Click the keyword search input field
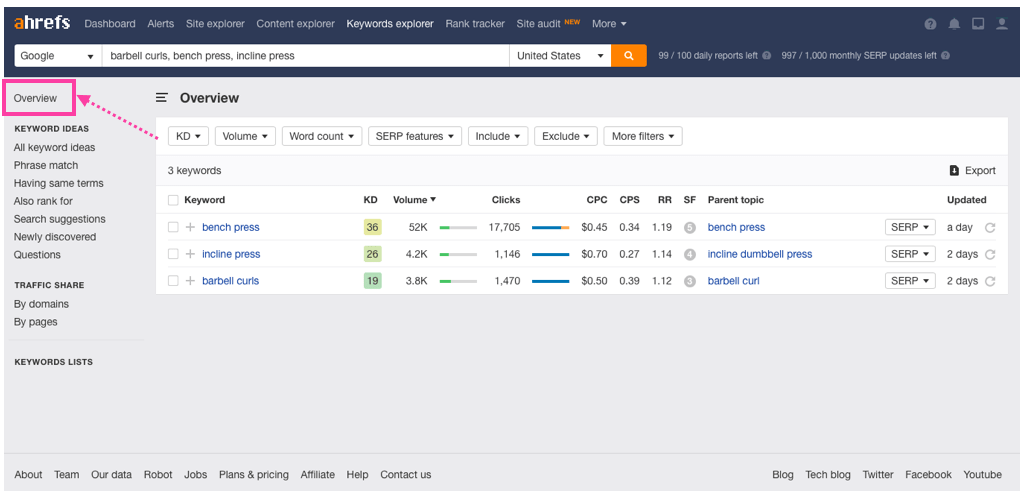 click(305, 55)
